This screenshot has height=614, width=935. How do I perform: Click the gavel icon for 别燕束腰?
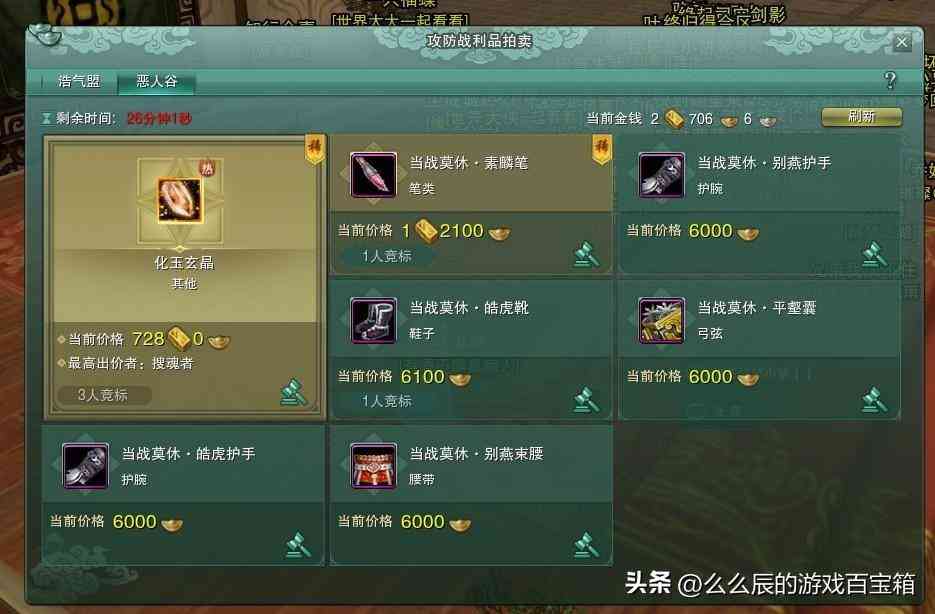[586, 545]
